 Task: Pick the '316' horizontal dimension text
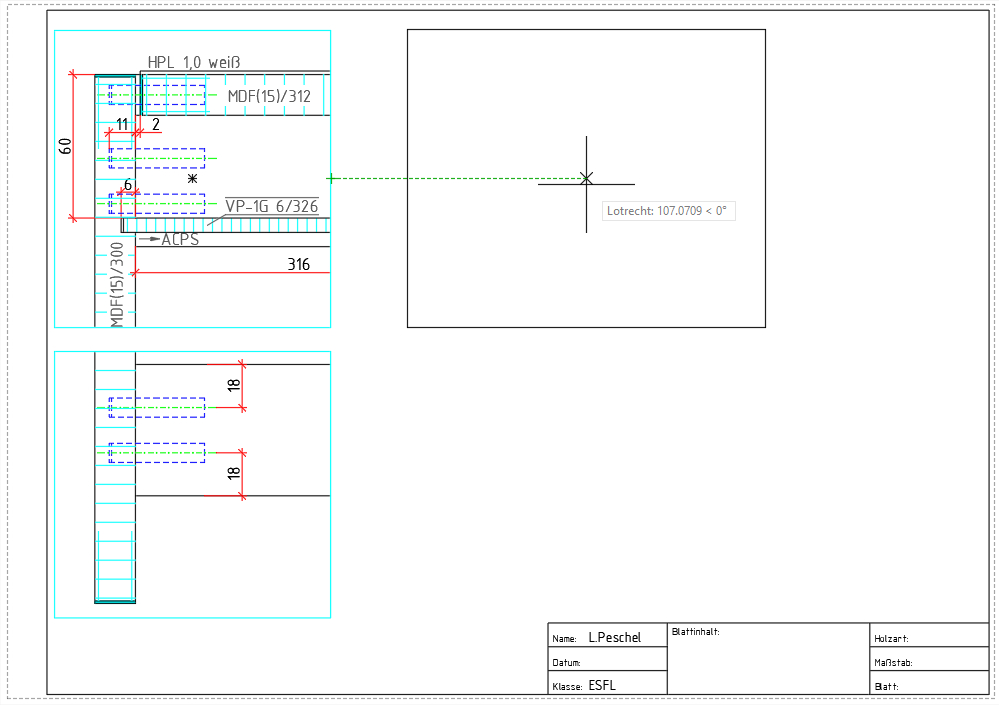(298, 265)
